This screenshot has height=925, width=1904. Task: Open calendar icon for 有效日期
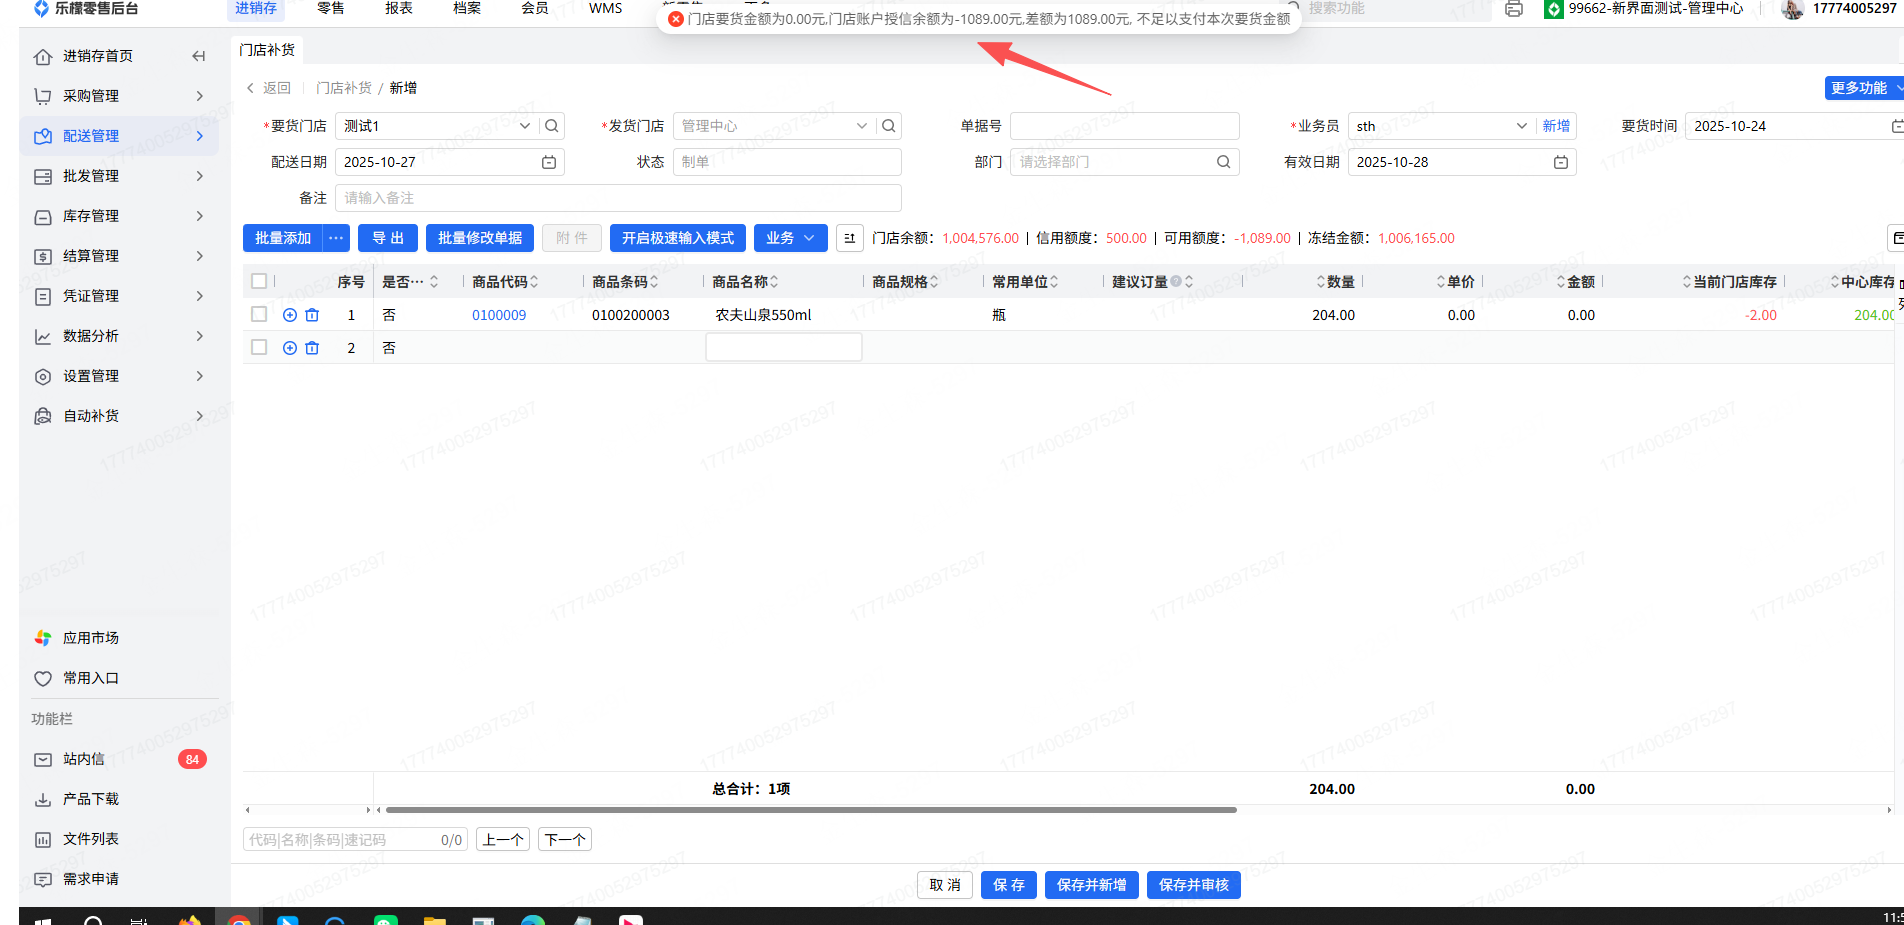click(1561, 162)
